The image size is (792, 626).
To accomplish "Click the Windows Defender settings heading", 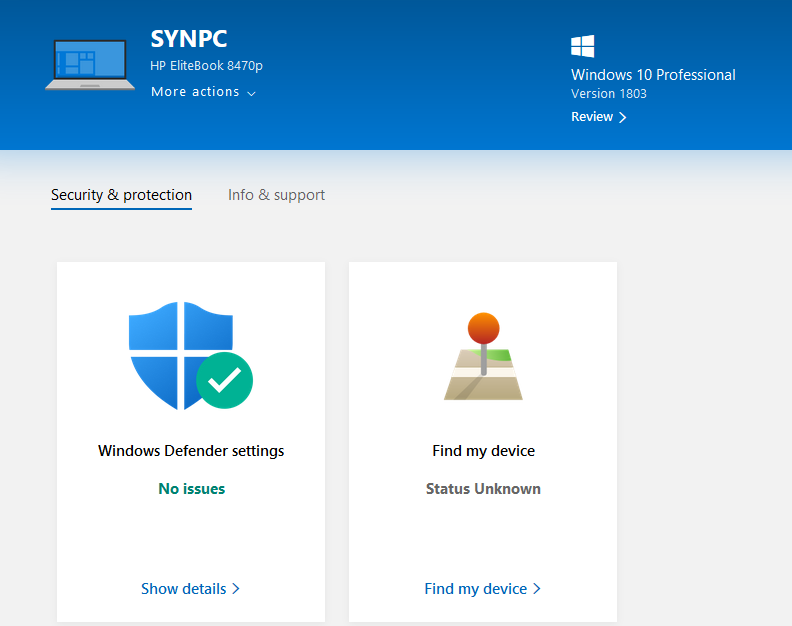I will point(191,451).
